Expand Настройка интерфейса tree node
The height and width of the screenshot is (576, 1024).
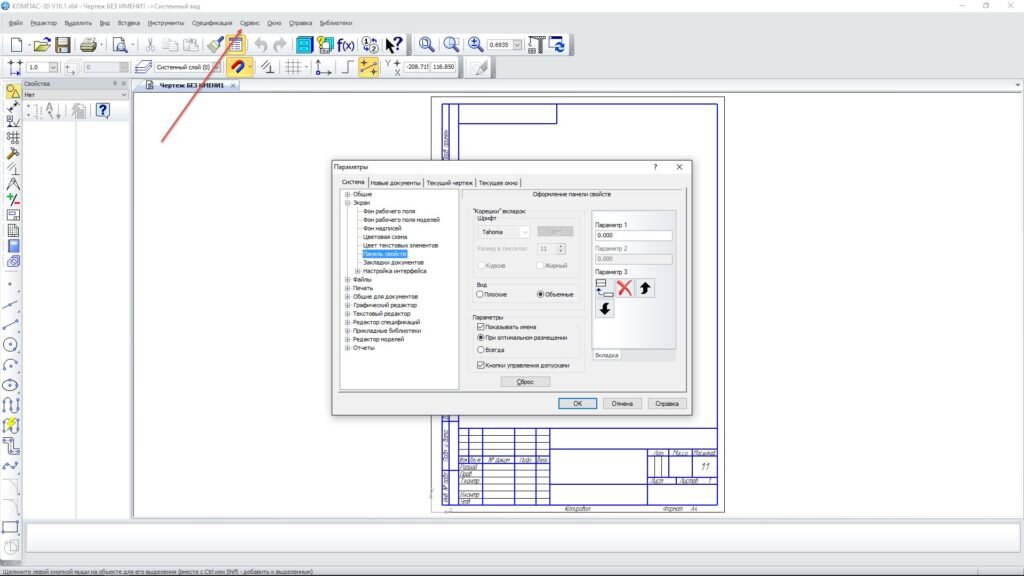[357, 271]
